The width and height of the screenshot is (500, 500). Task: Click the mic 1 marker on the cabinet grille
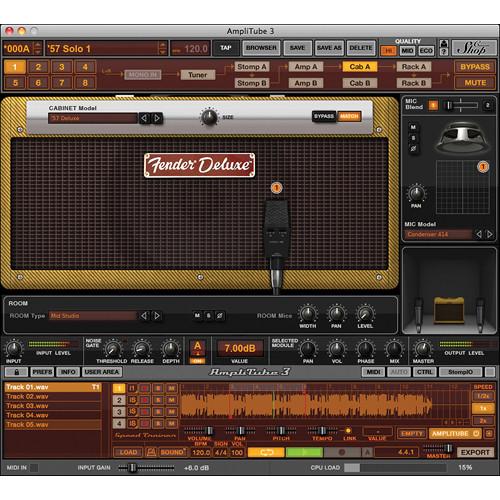pyautogui.click(x=276, y=188)
